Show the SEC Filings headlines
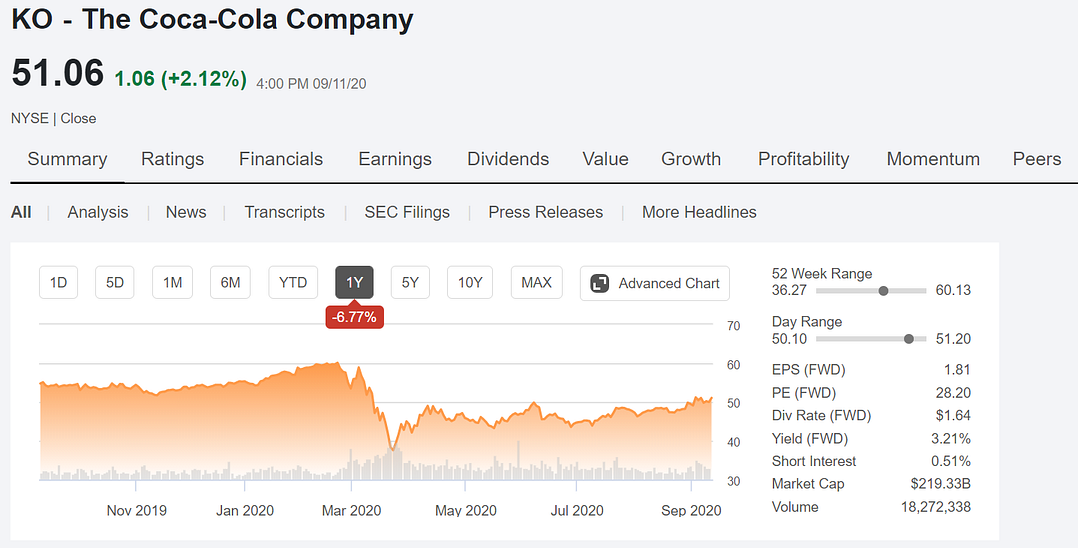 pos(407,212)
